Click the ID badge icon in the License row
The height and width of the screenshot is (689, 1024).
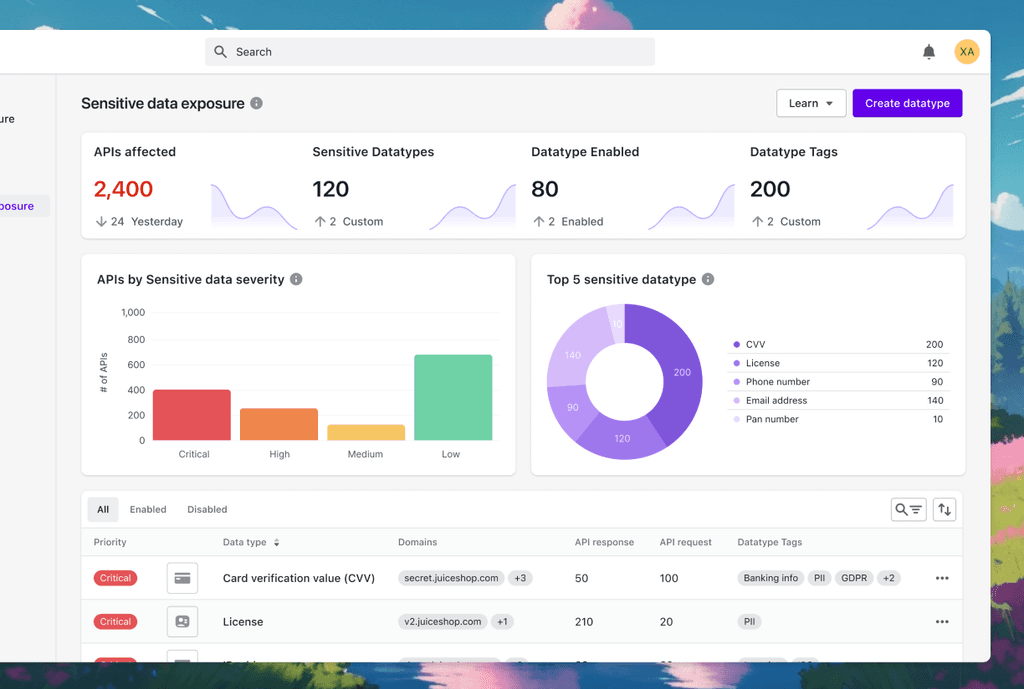click(x=182, y=621)
